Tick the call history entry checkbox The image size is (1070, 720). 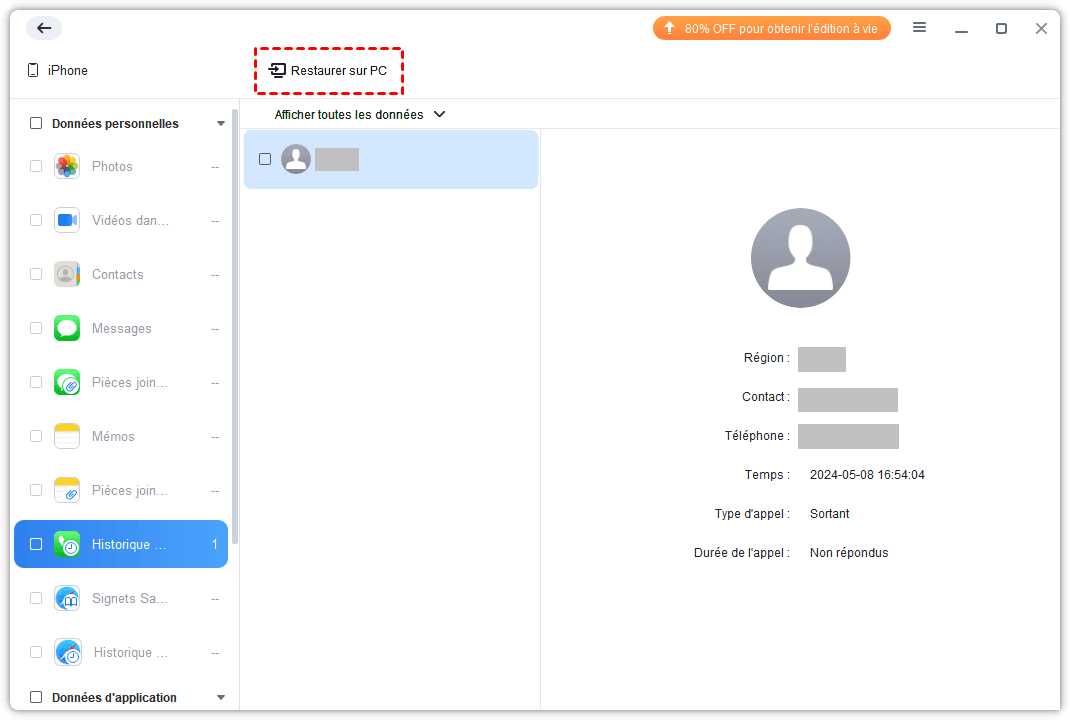265,159
